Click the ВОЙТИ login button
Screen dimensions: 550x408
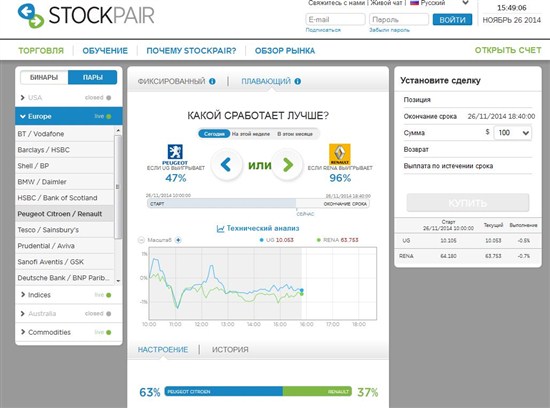[x=452, y=20]
